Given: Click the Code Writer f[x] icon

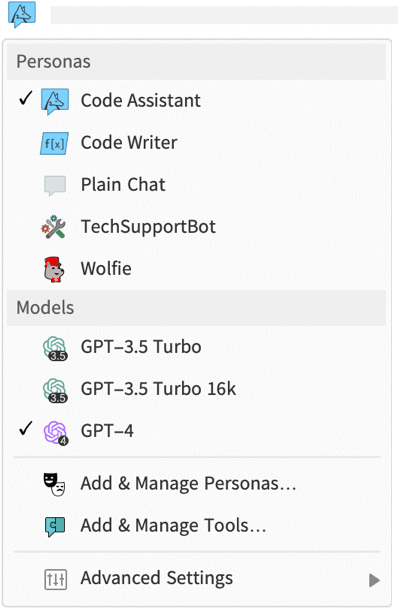Looking at the screenshot, I should coord(55,143).
